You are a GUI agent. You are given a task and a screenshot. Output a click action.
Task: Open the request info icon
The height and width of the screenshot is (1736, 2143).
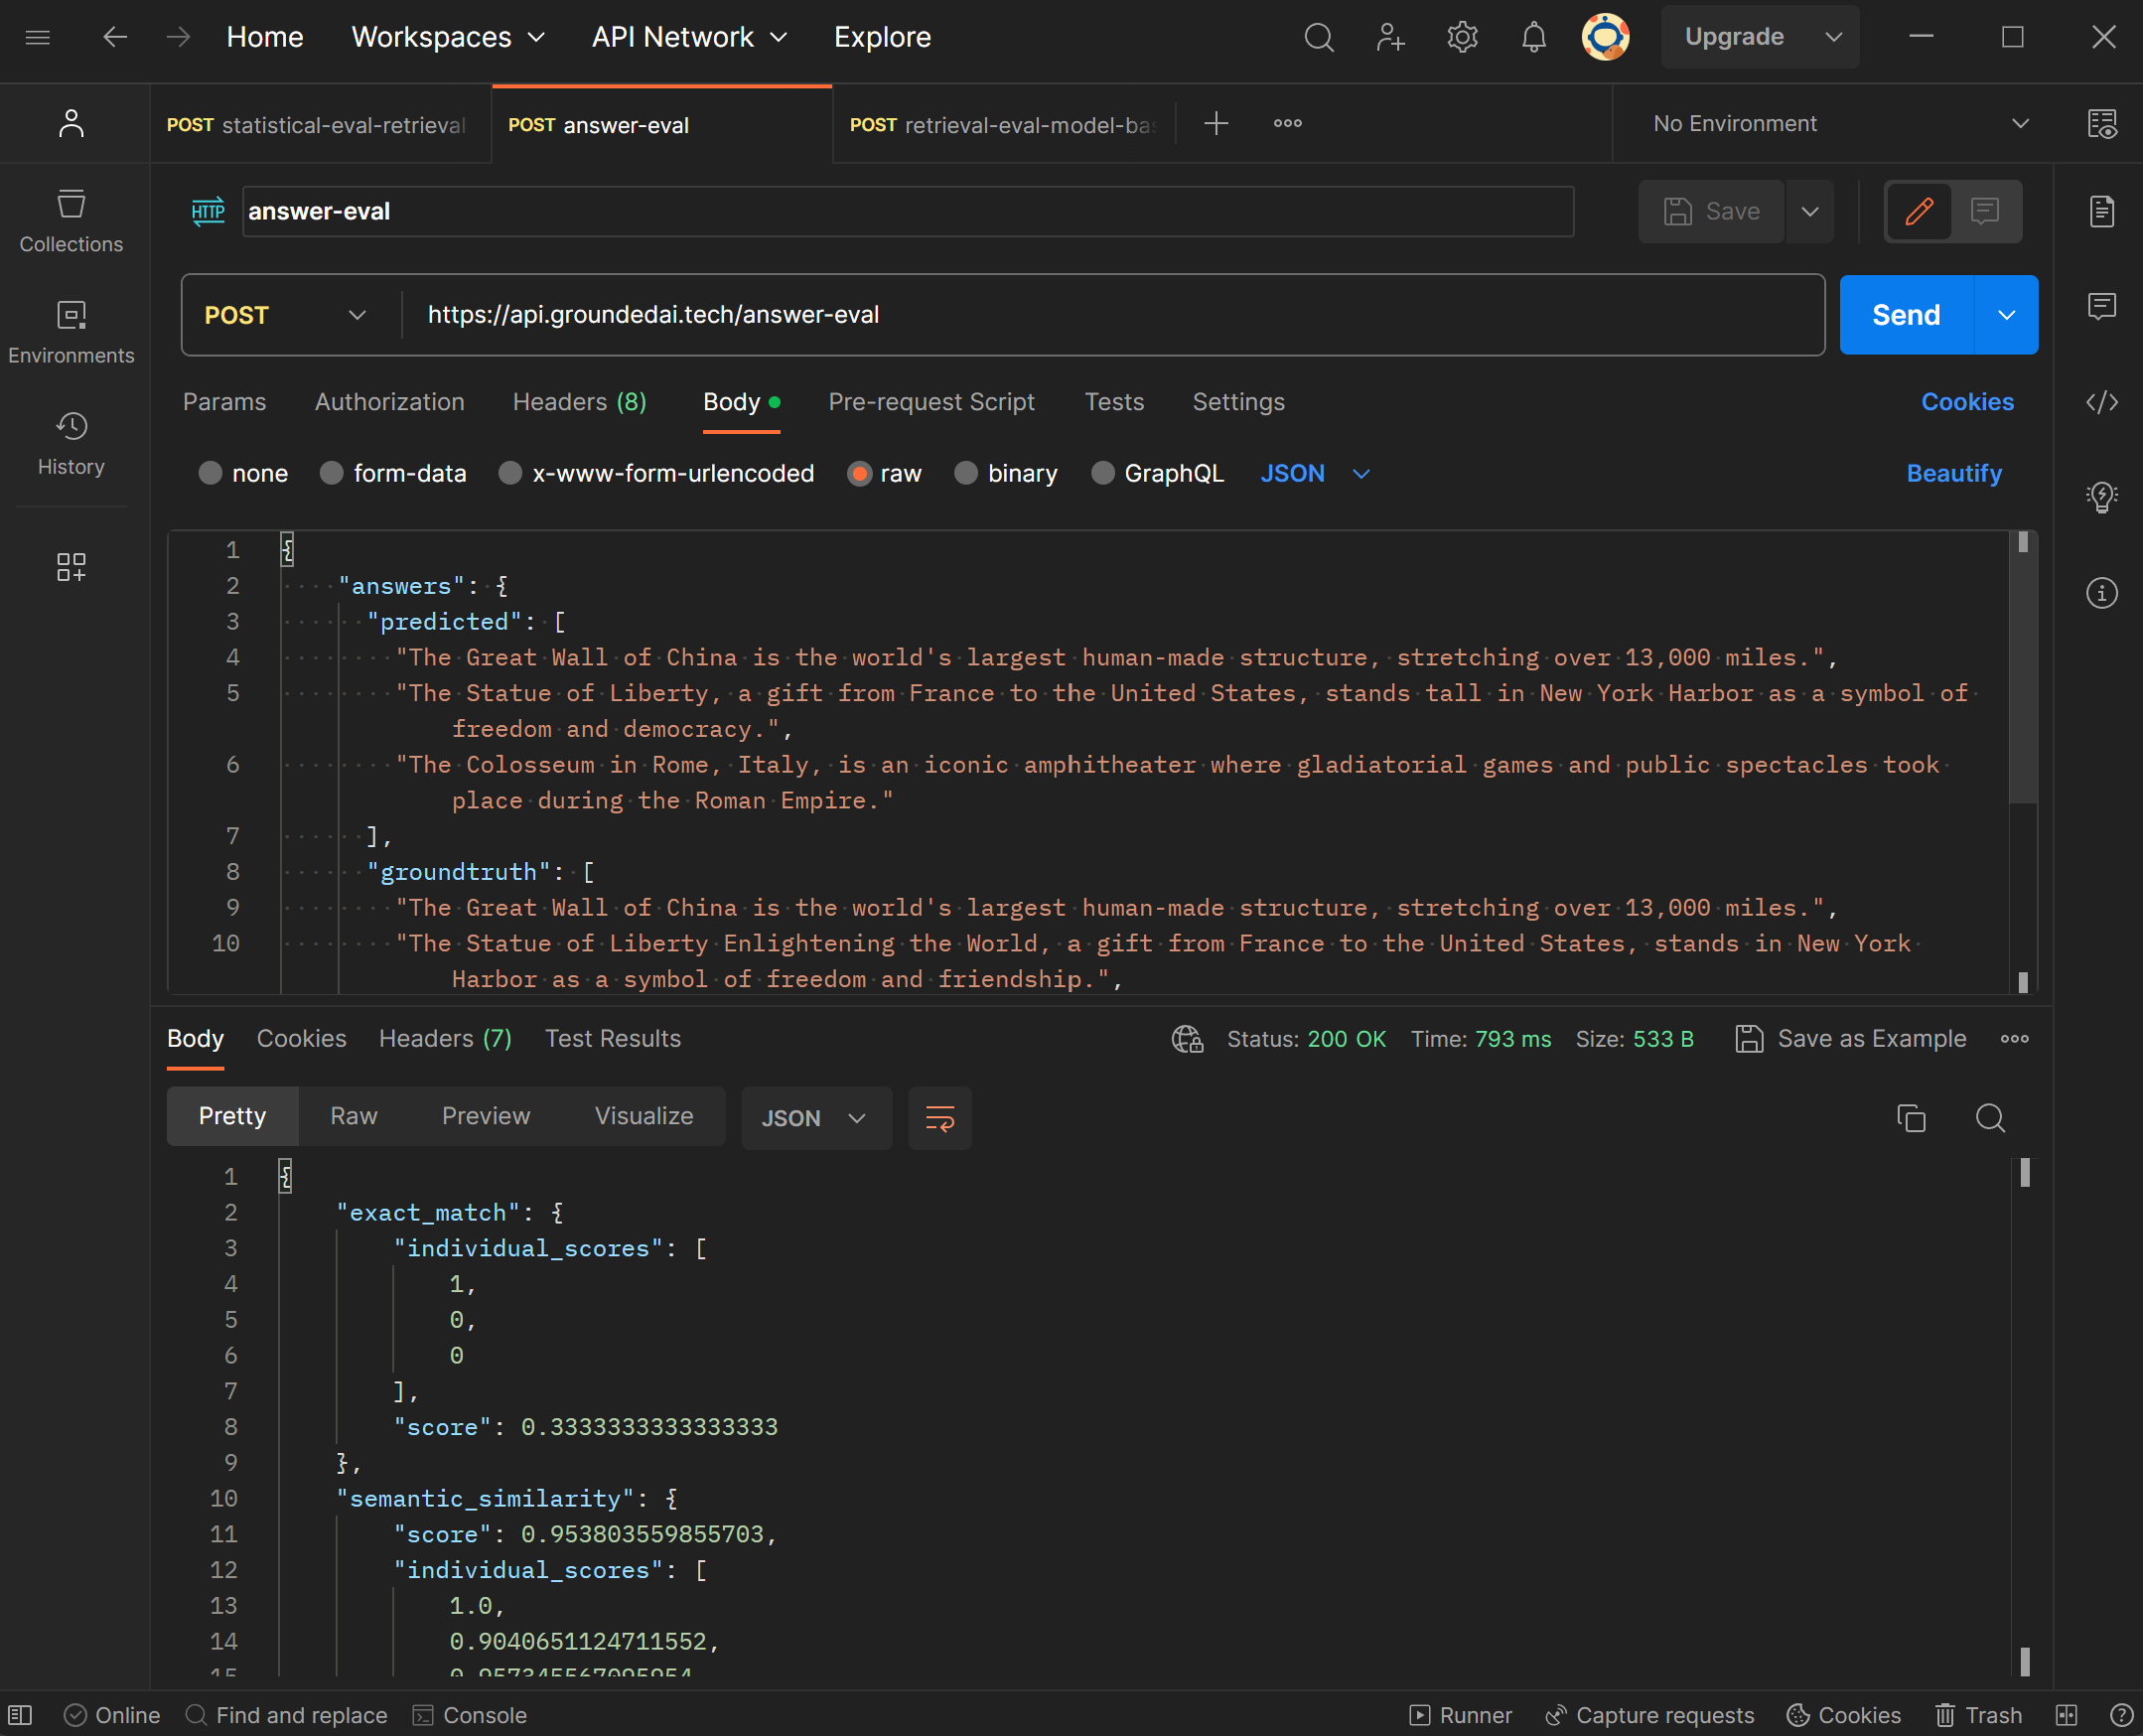coord(2102,593)
